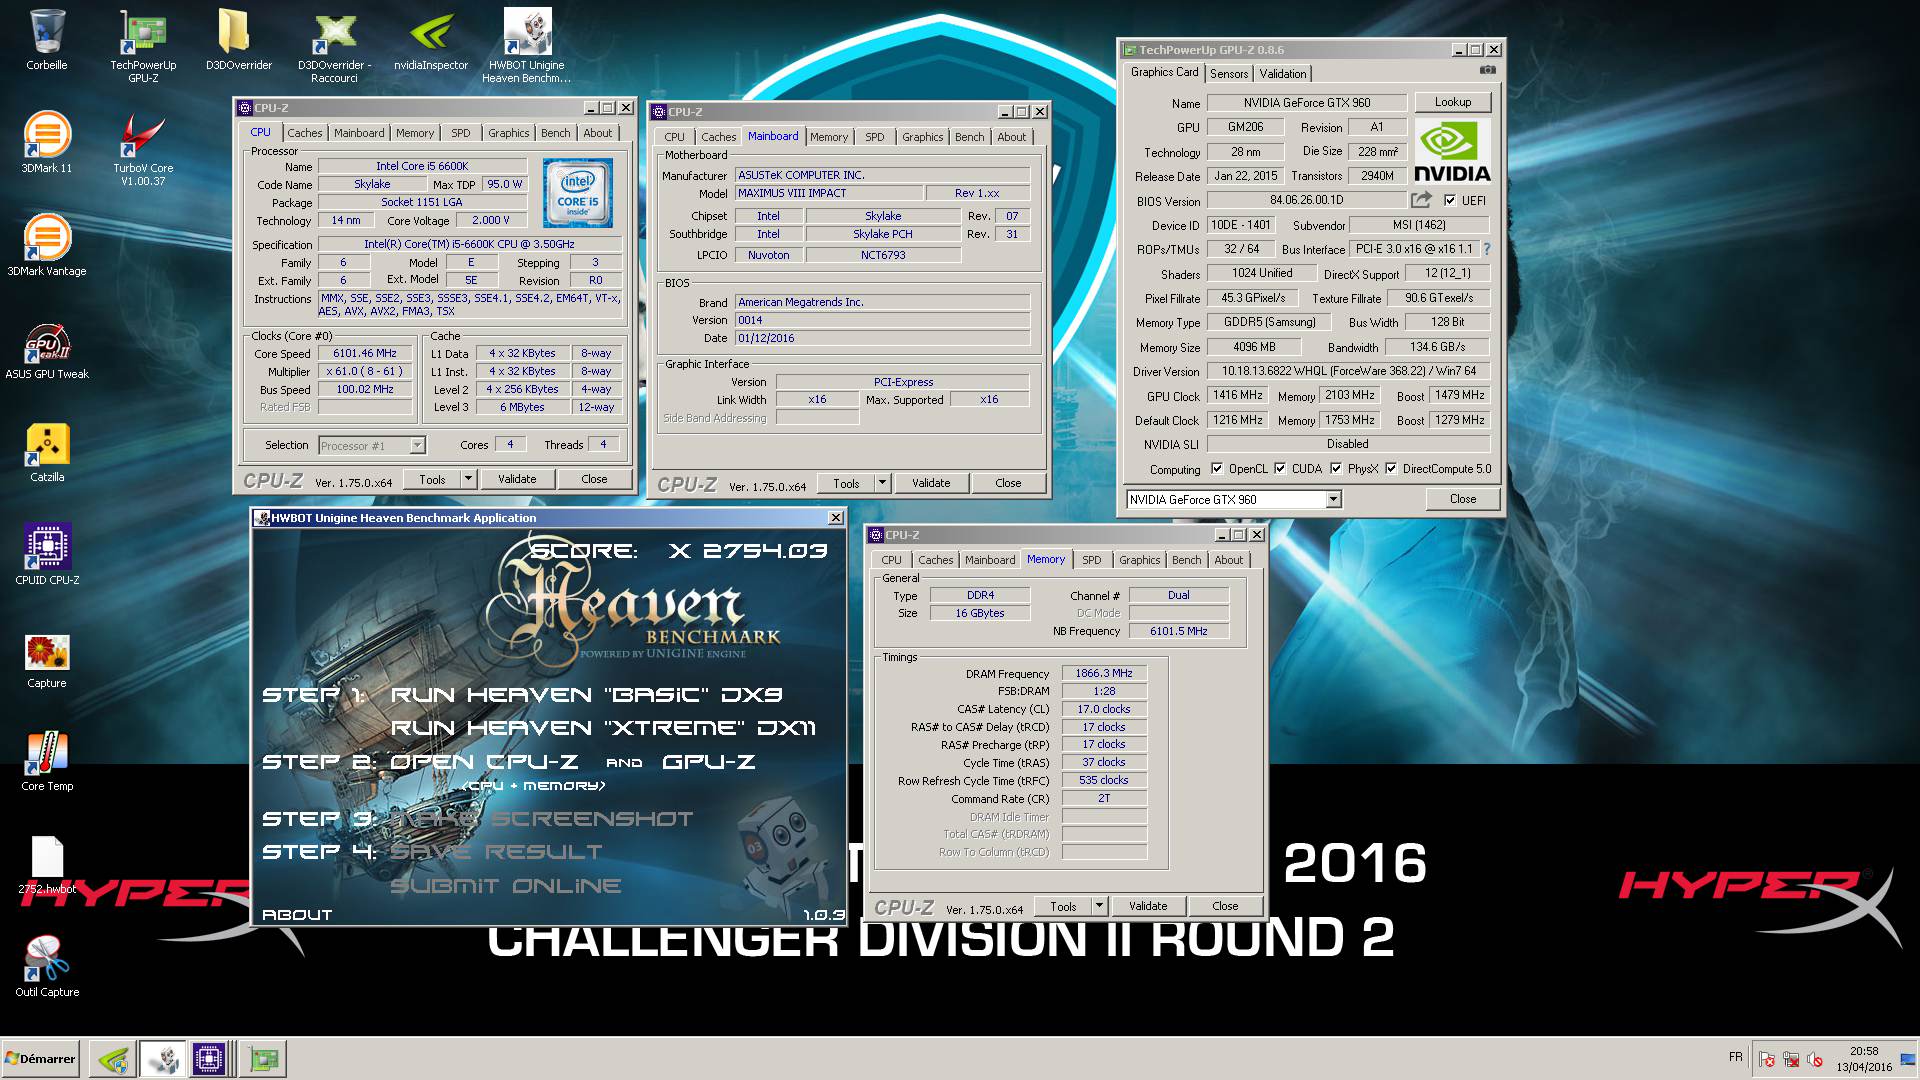Open the Core Temp desktop icon
The image size is (1920, 1080).
47,761
